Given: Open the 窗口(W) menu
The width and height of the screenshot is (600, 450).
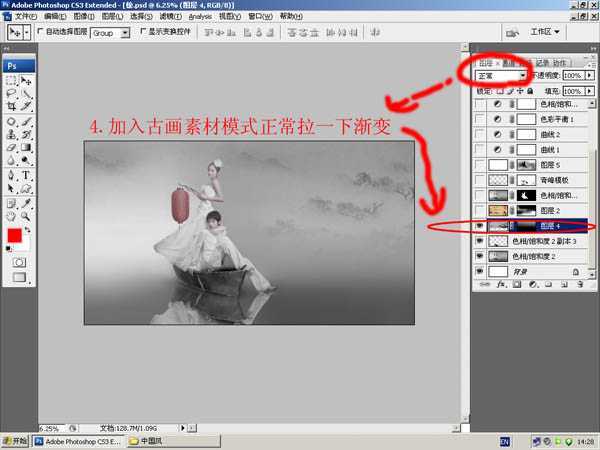Looking at the screenshot, I should click(260, 16).
